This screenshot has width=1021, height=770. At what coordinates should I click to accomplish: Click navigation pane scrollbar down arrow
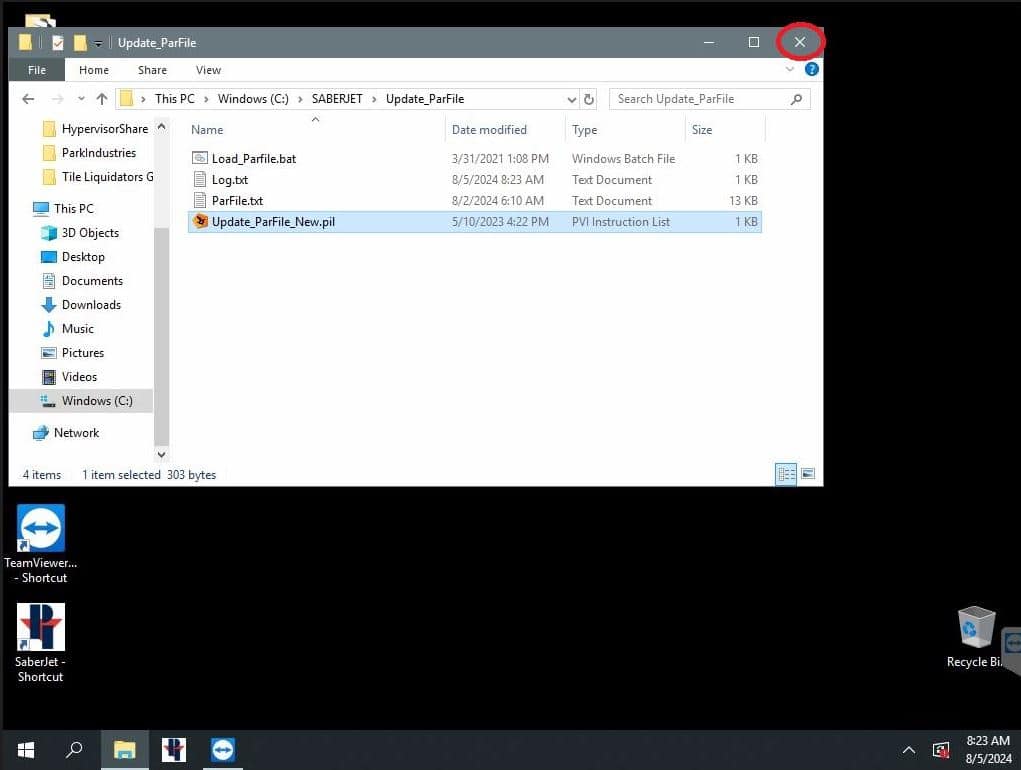tap(161, 454)
